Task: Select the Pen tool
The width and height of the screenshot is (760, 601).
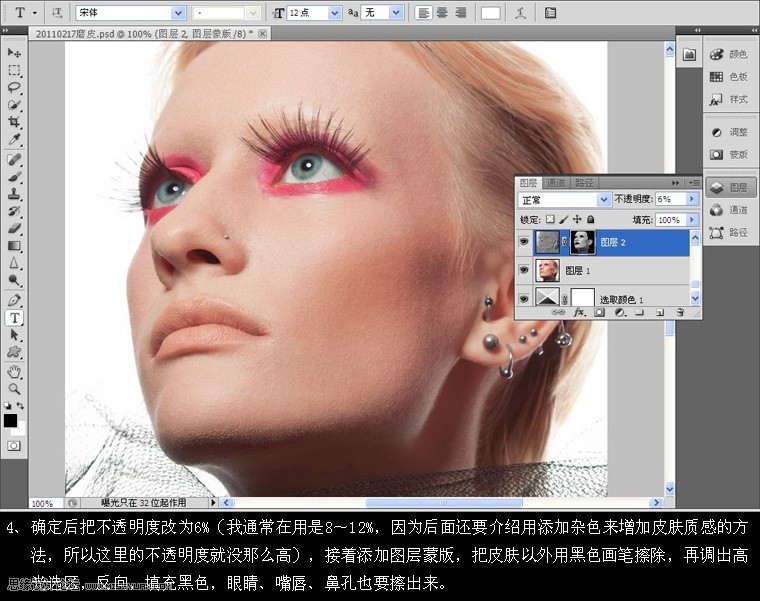Action: pyautogui.click(x=14, y=300)
